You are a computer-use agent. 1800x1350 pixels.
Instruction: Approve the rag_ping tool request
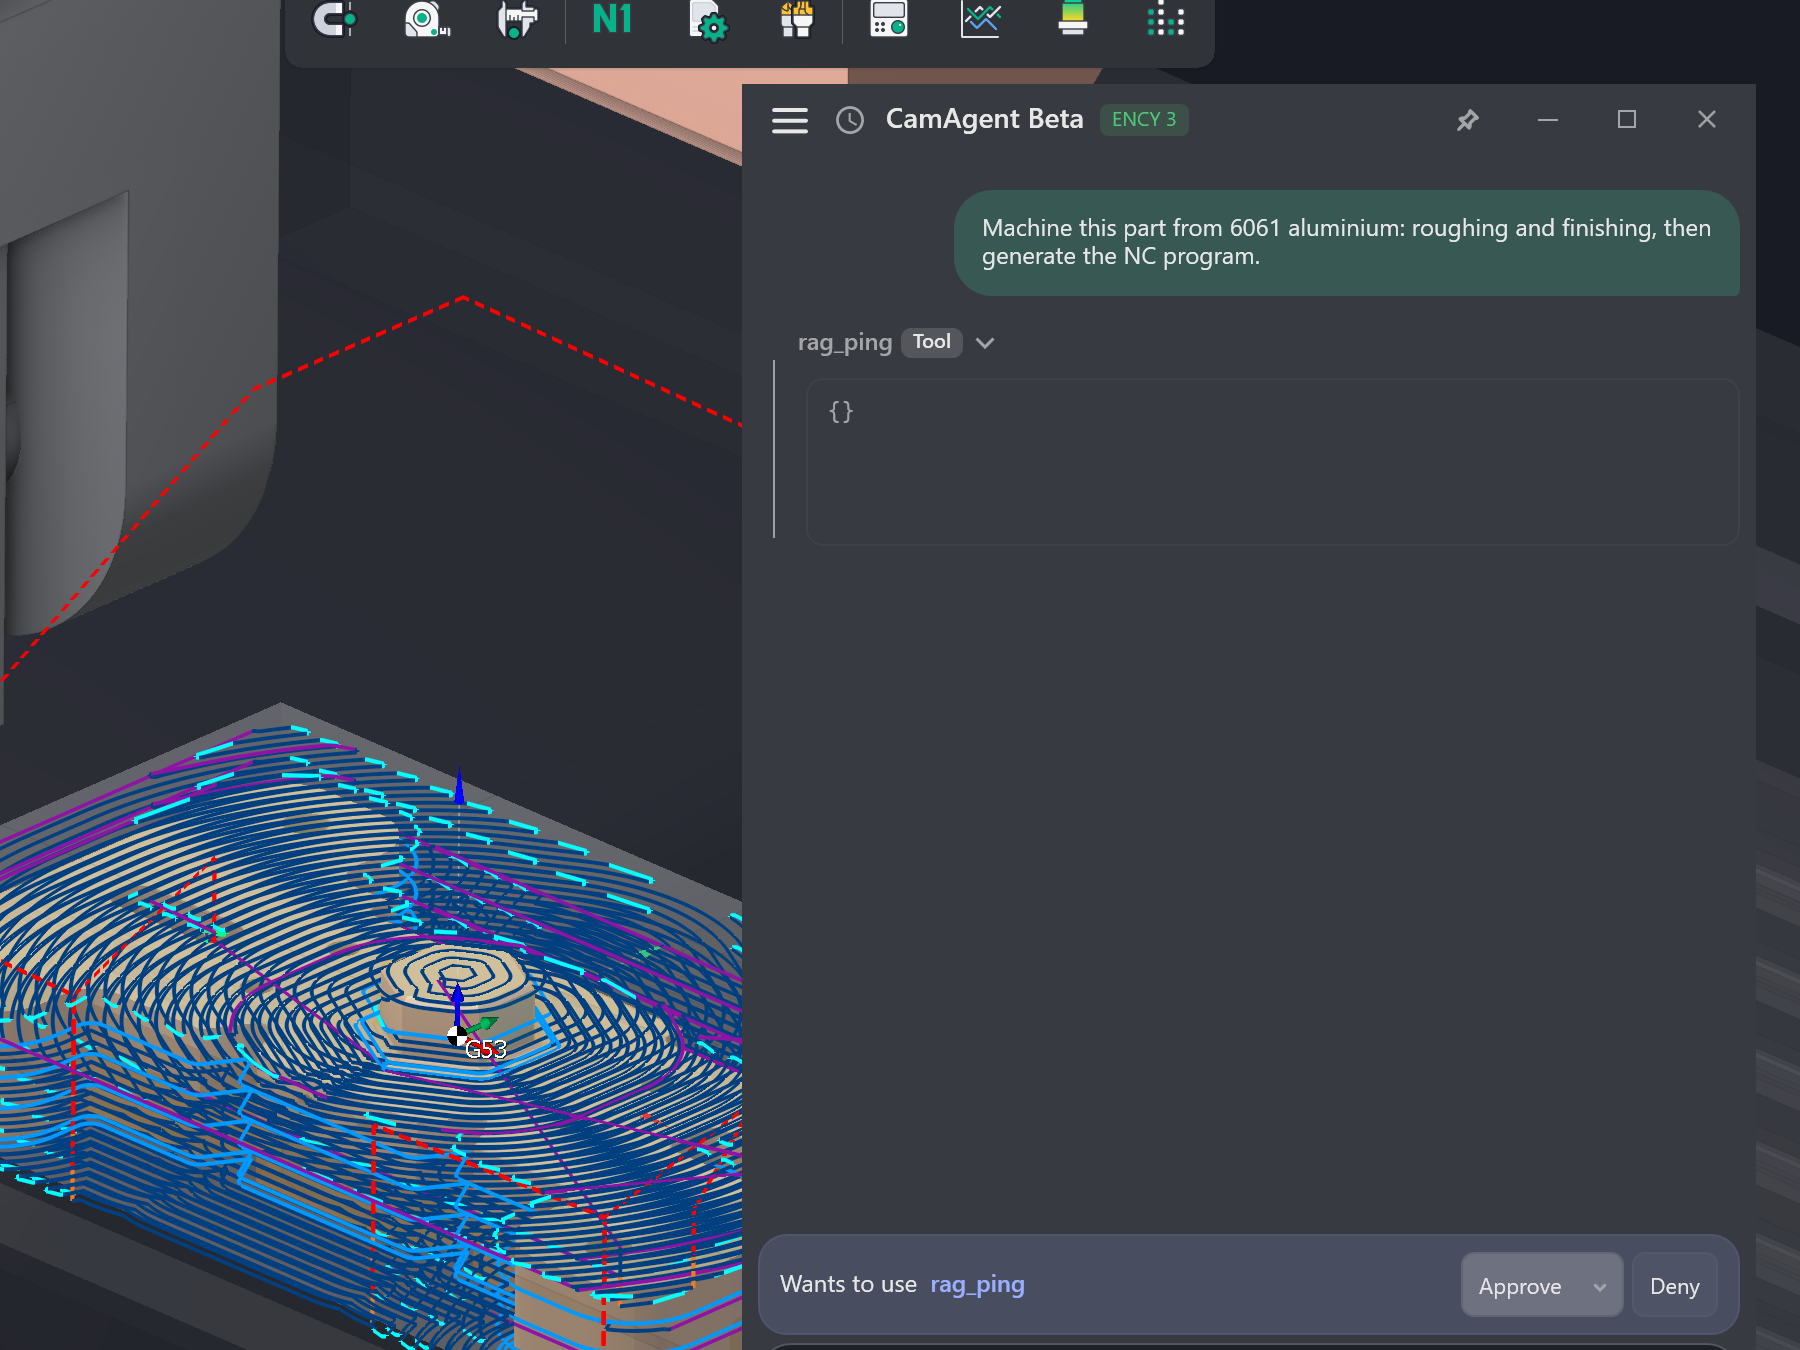coord(1520,1286)
